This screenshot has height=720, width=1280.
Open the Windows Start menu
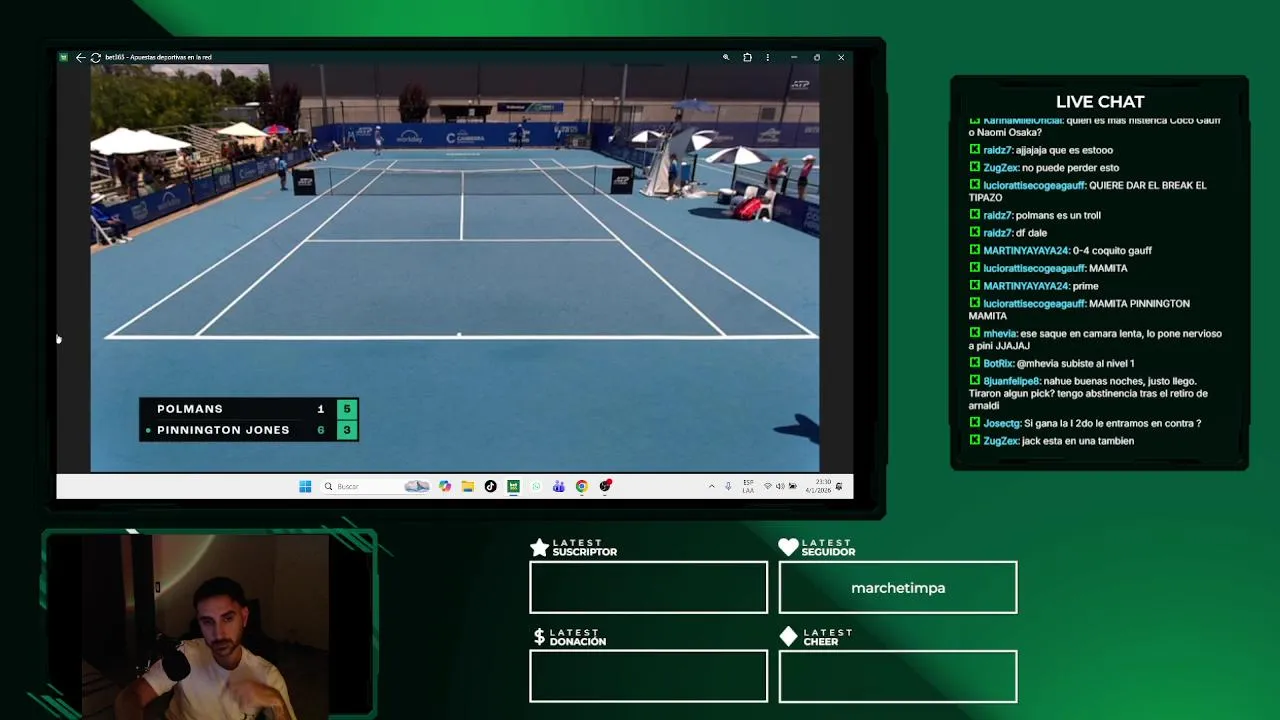305,486
